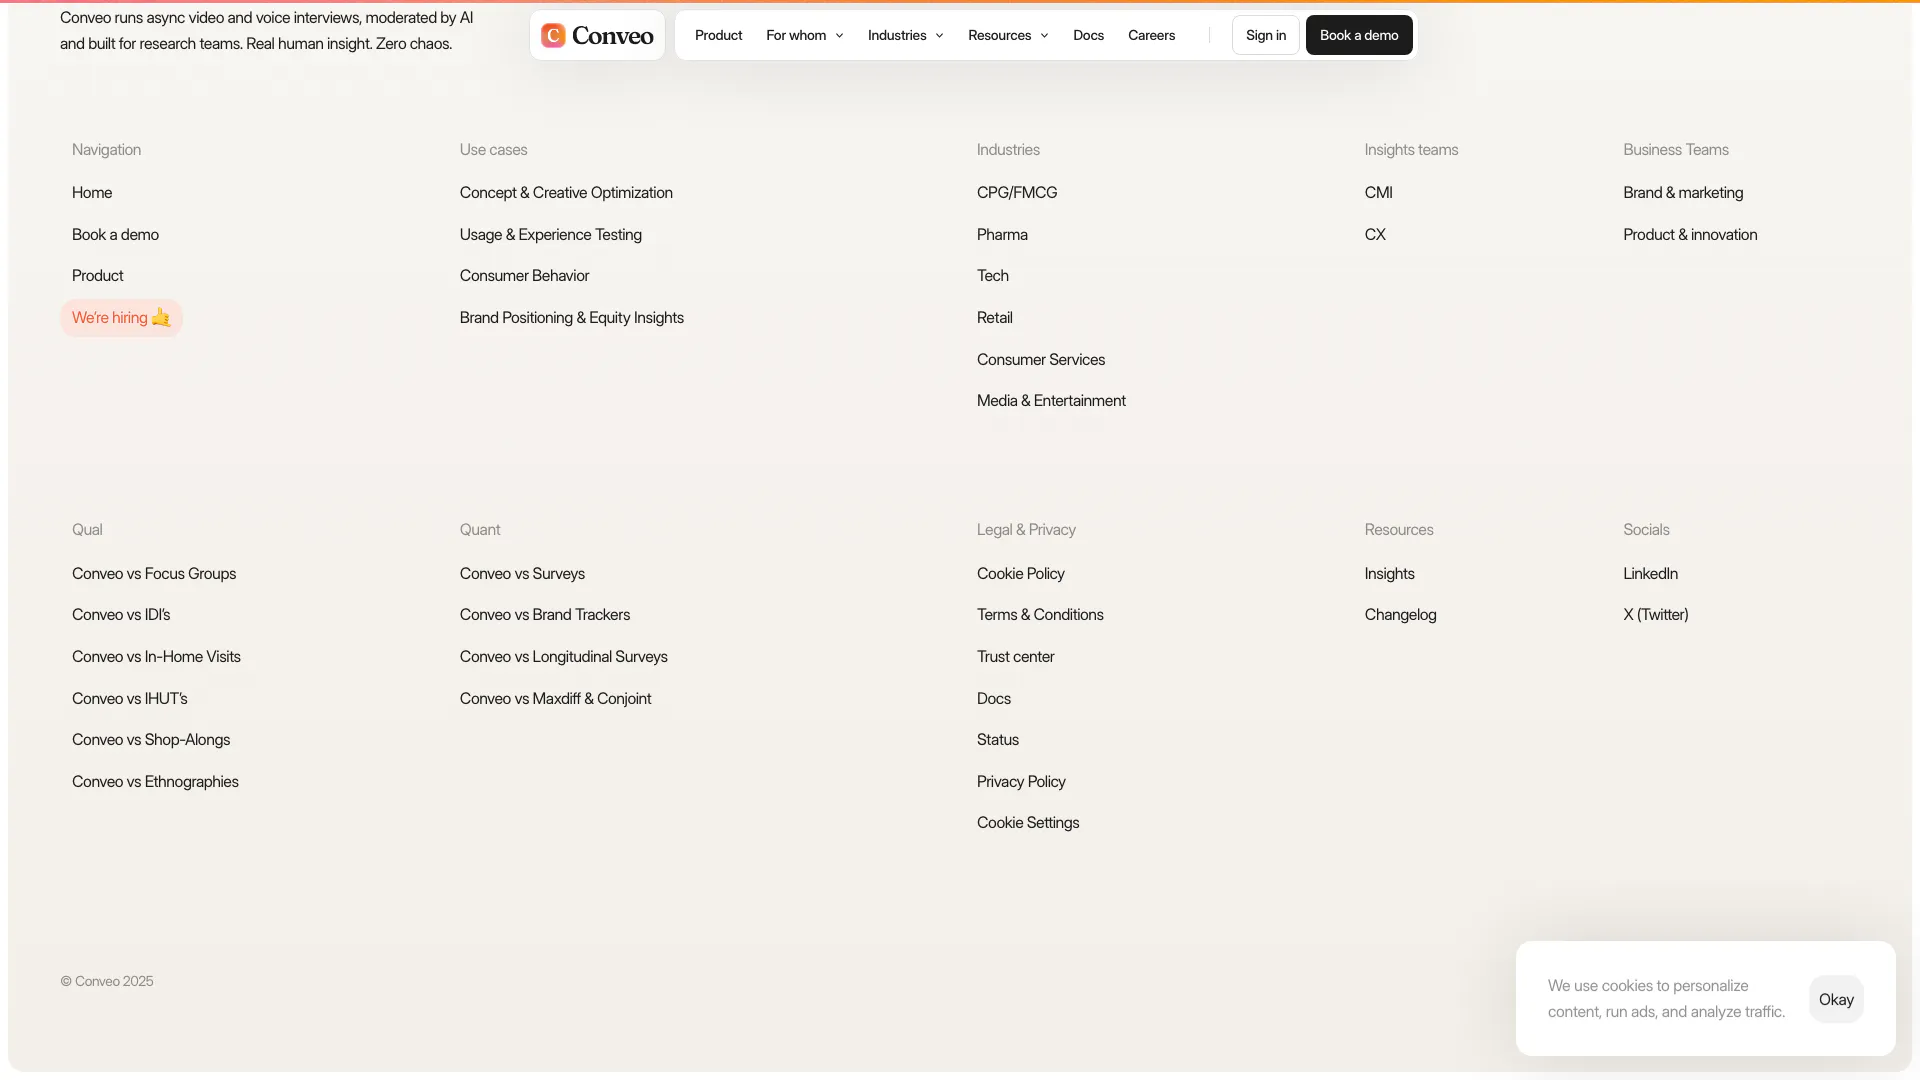This screenshot has height=1080, width=1920.
Task: Visit the X (Twitter) link
Action: tap(1655, 615)
